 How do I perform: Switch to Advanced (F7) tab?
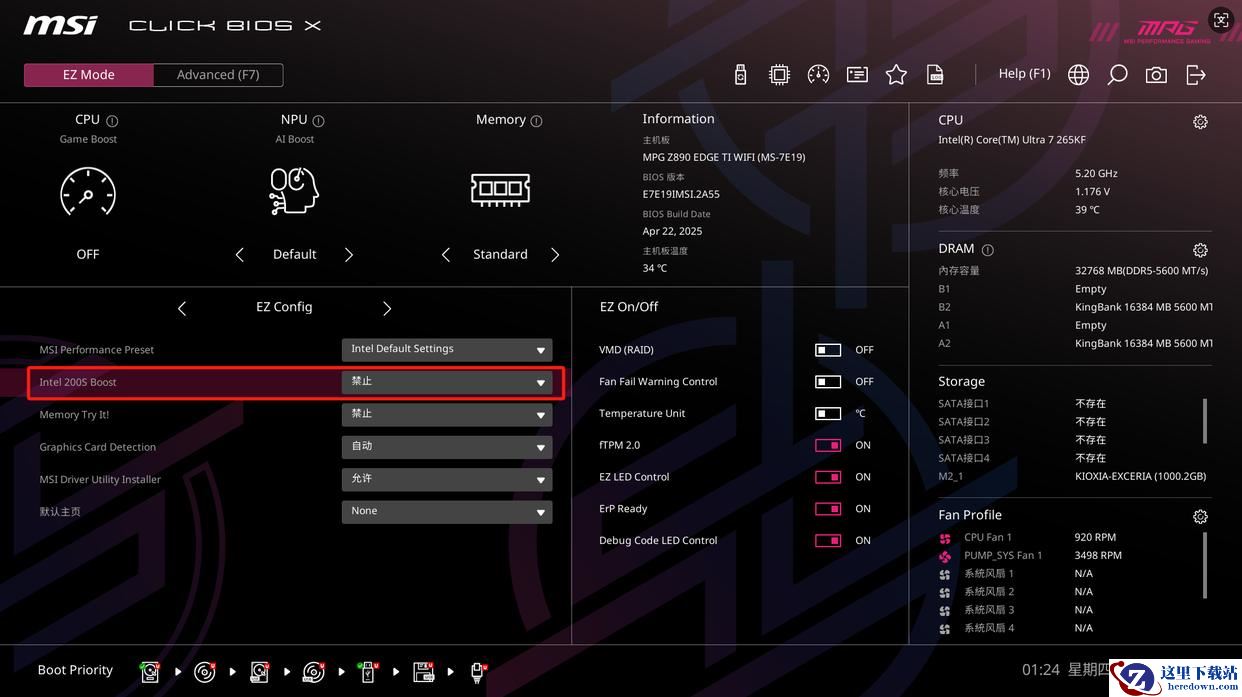(x=218, y=75)
